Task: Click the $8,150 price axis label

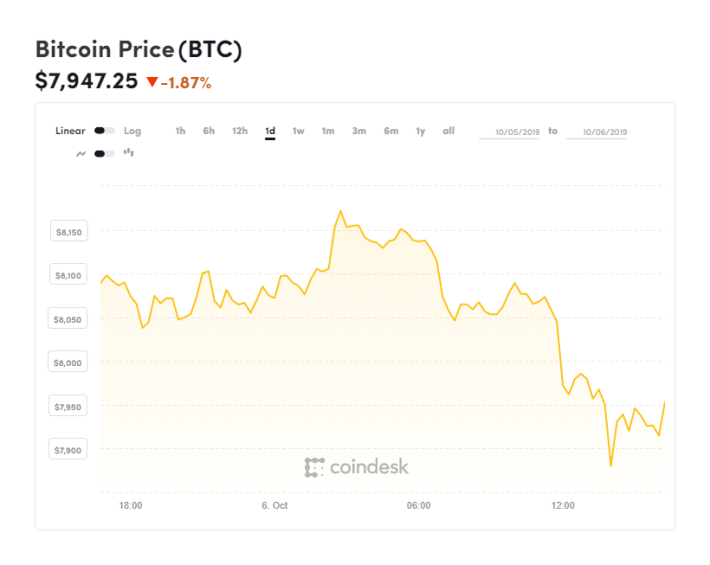Action: pos(69,232)
